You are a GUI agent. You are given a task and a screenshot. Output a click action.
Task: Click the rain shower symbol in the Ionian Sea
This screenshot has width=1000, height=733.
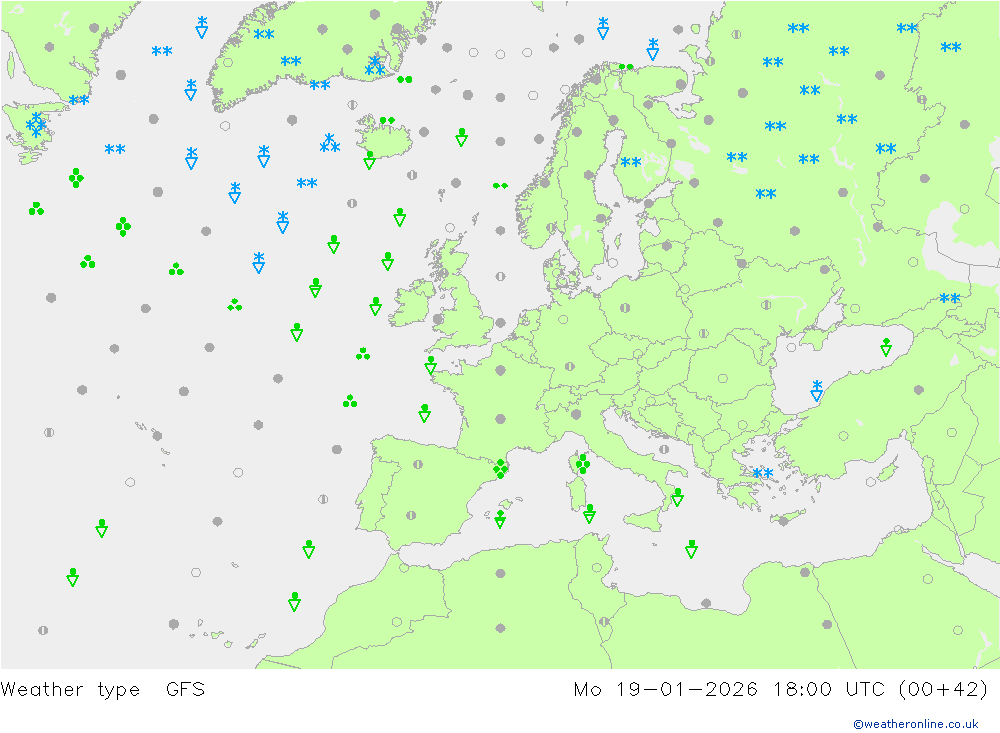point(691,549)
